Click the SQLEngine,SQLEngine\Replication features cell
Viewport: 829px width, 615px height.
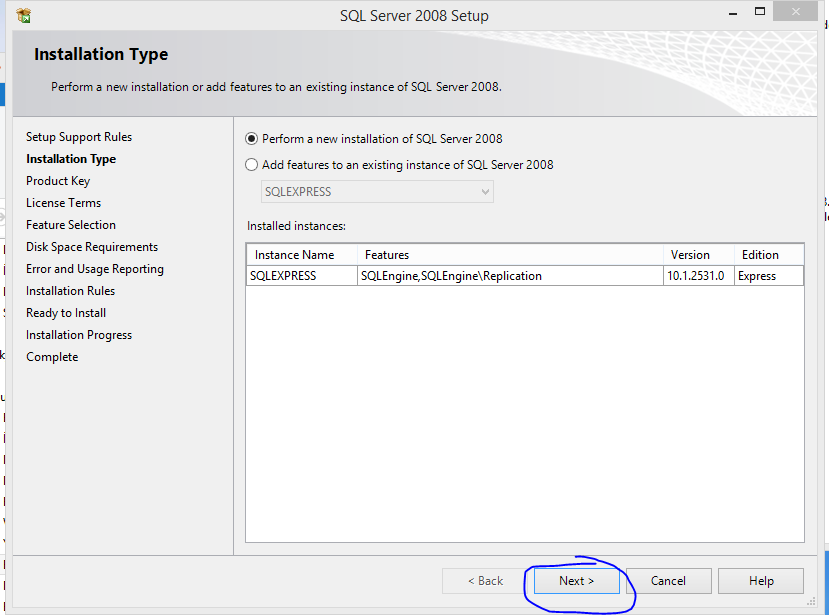coord(510,276)
